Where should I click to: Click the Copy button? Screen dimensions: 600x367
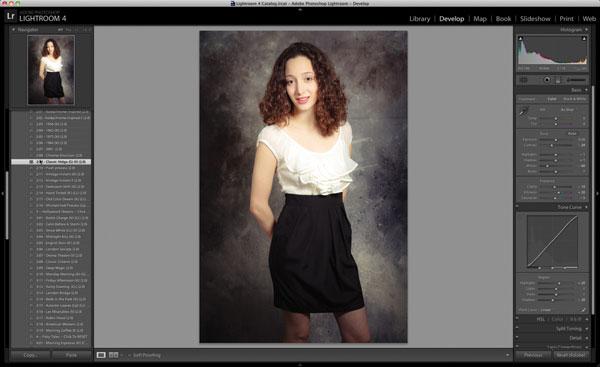(30, 355)
